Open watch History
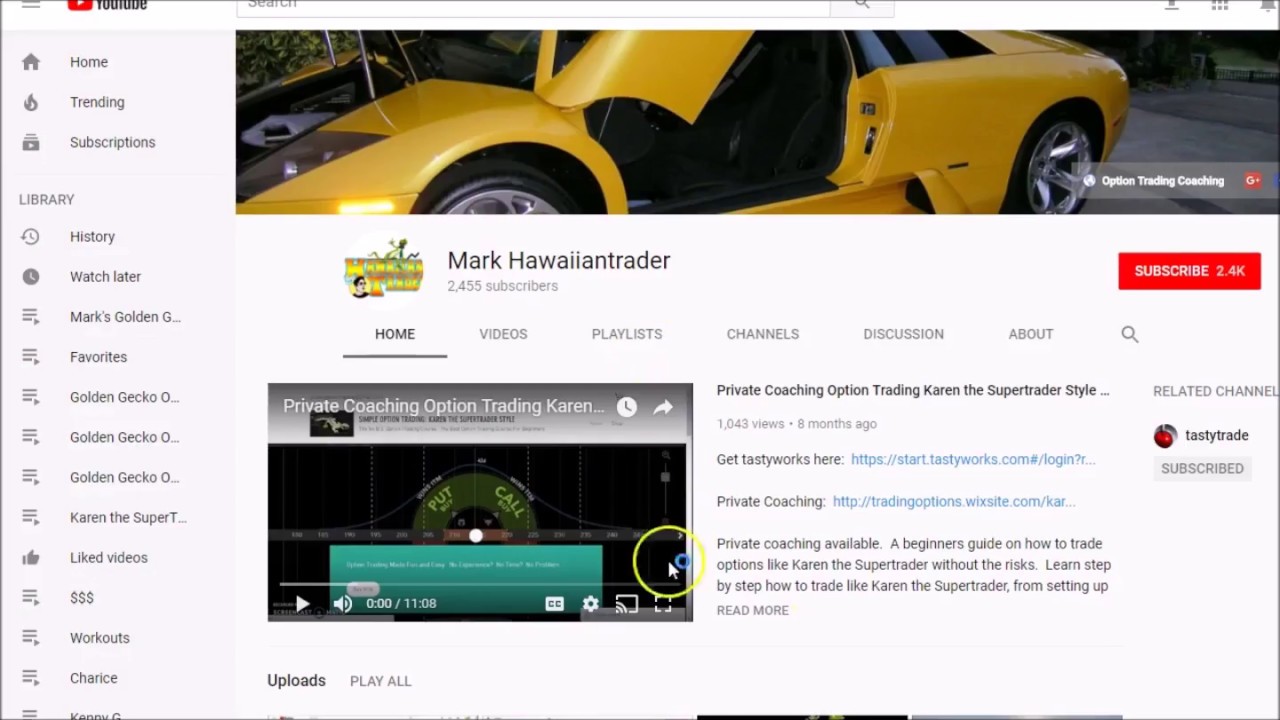Viewport: 1280px width, 720px height. [92, 237]
